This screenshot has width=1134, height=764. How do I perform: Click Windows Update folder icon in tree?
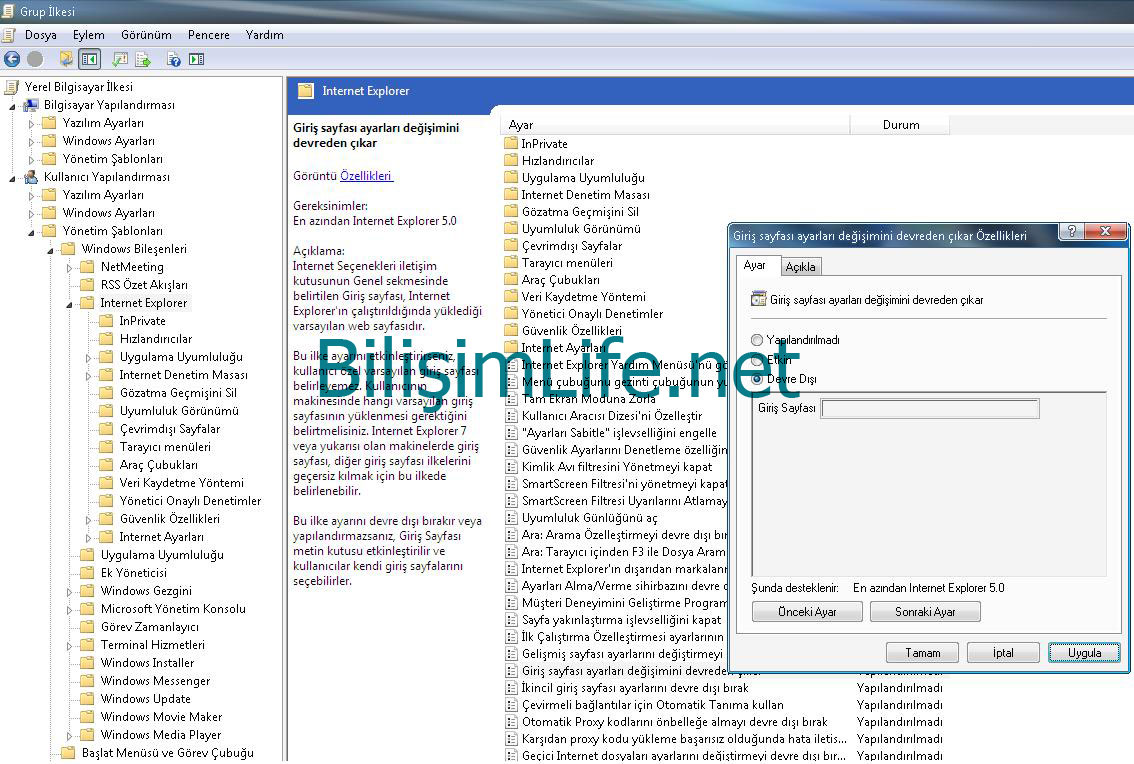(x=88, y=699)
